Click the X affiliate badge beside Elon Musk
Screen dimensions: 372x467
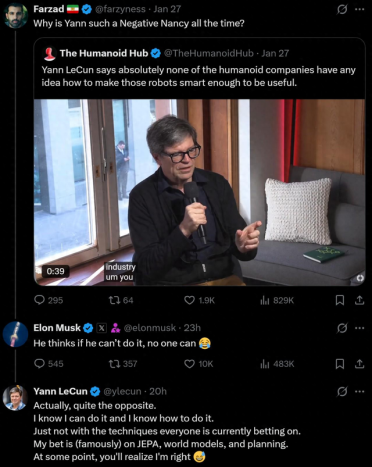click(102, 328)
